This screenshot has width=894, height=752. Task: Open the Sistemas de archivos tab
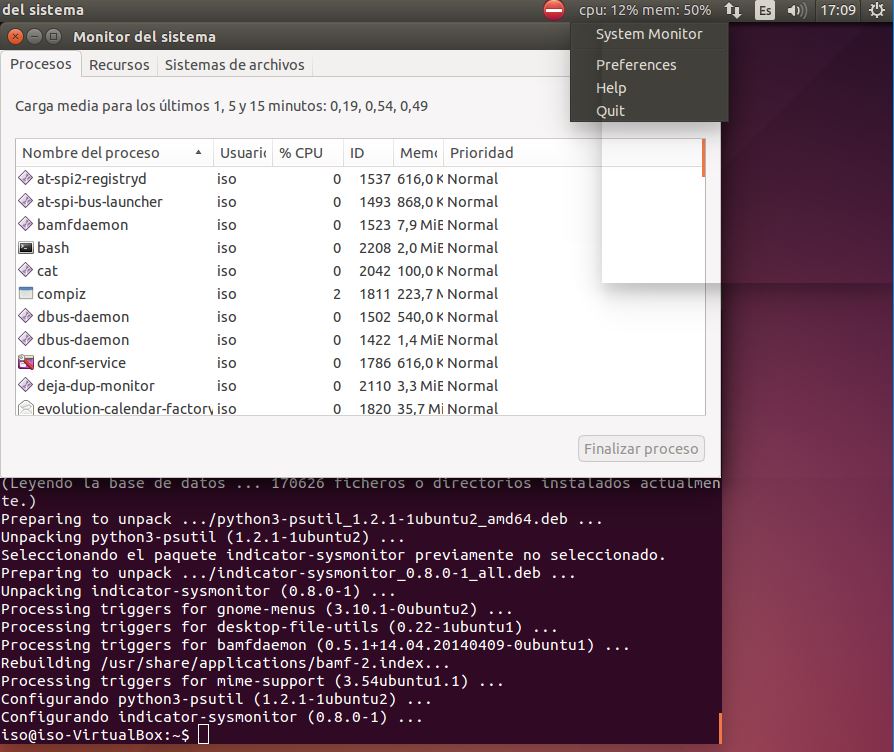234,65
